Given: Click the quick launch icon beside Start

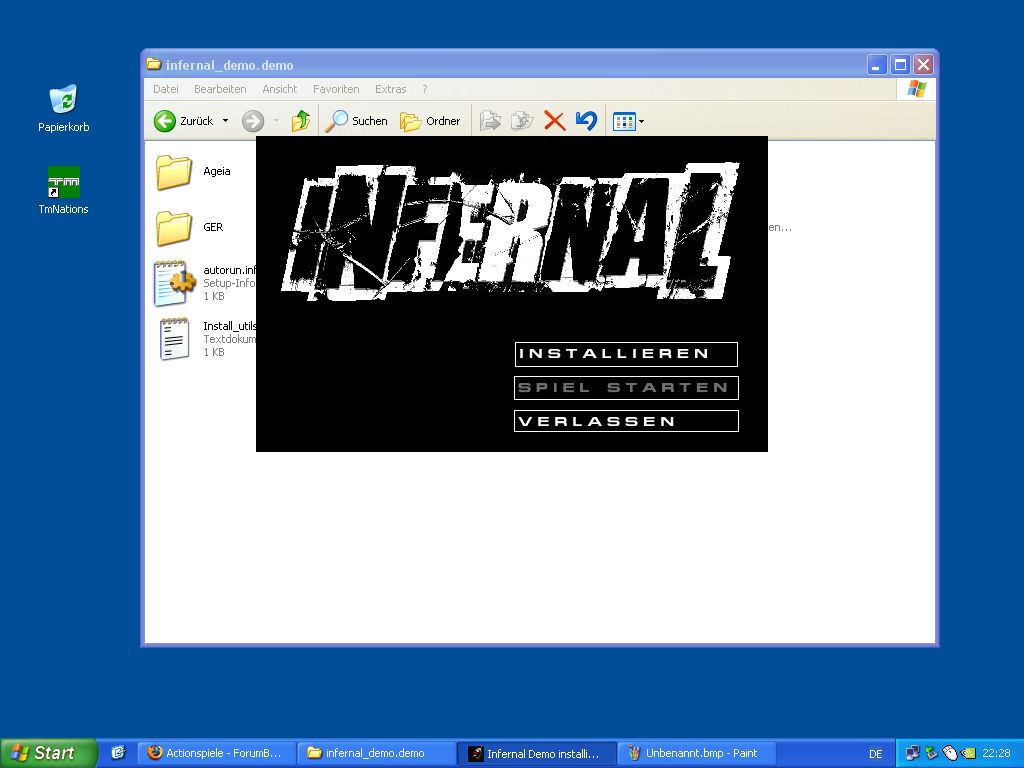Looking at the screenshot, I should tap(118, 753).
